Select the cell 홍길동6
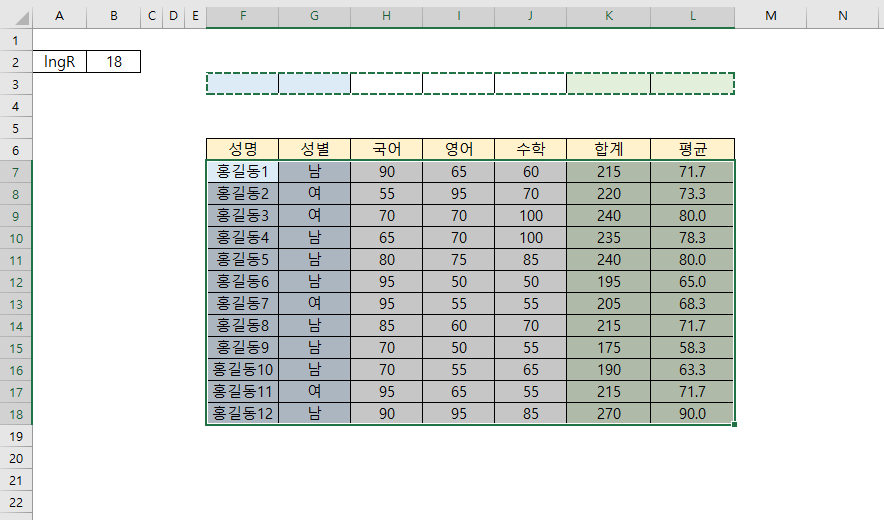Viewport: 884px width, 520px height. pyautogui.click(x=242, y=281)
